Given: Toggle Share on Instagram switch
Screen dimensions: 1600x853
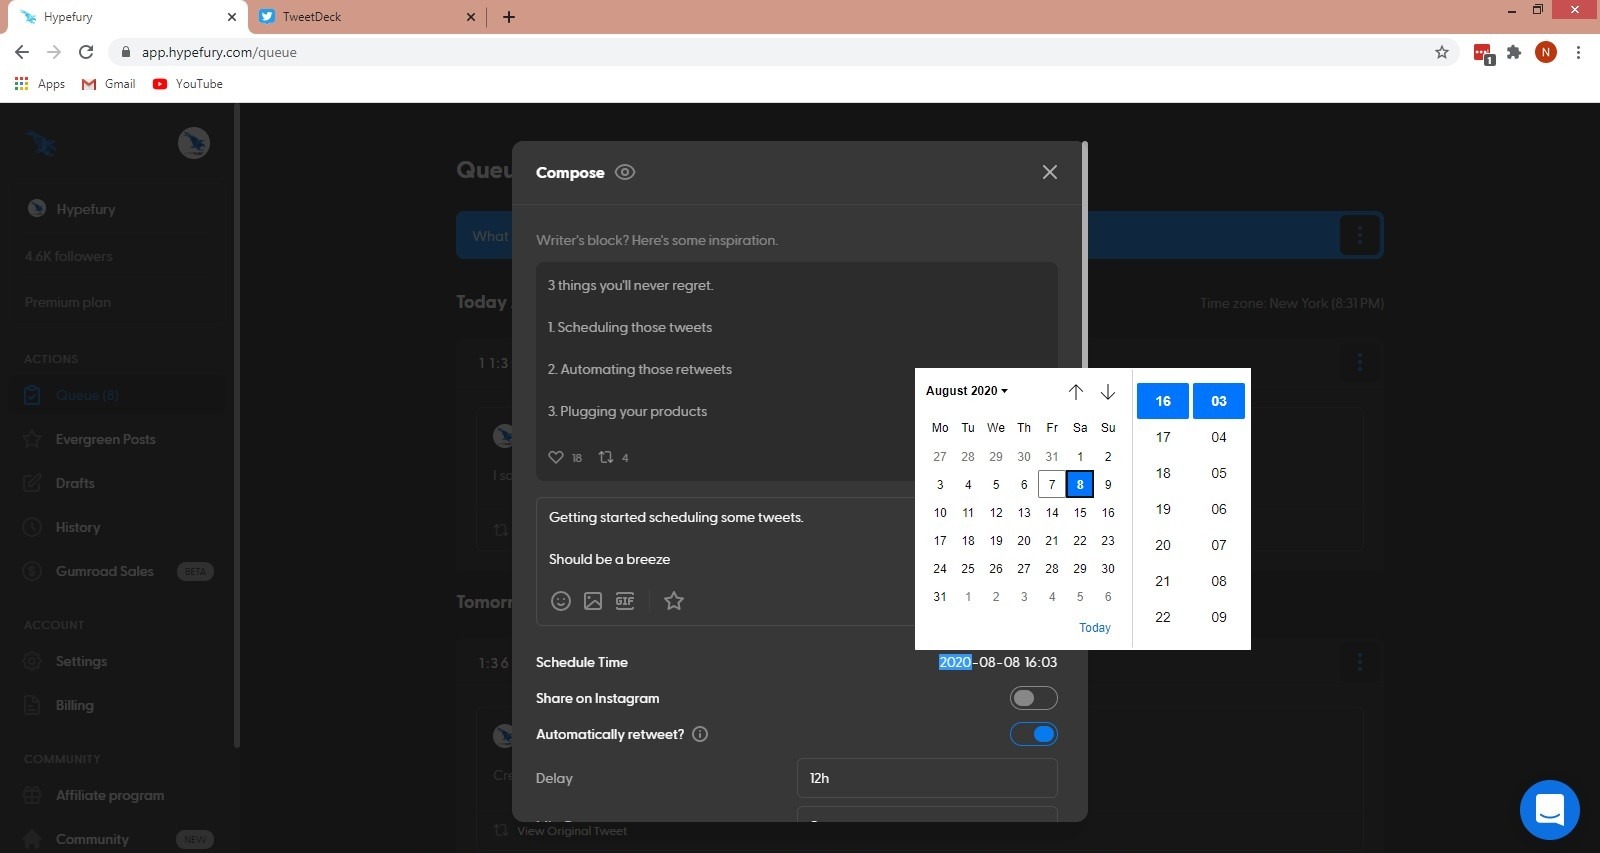Looking at the screenshot, I should click(1033, 698).
